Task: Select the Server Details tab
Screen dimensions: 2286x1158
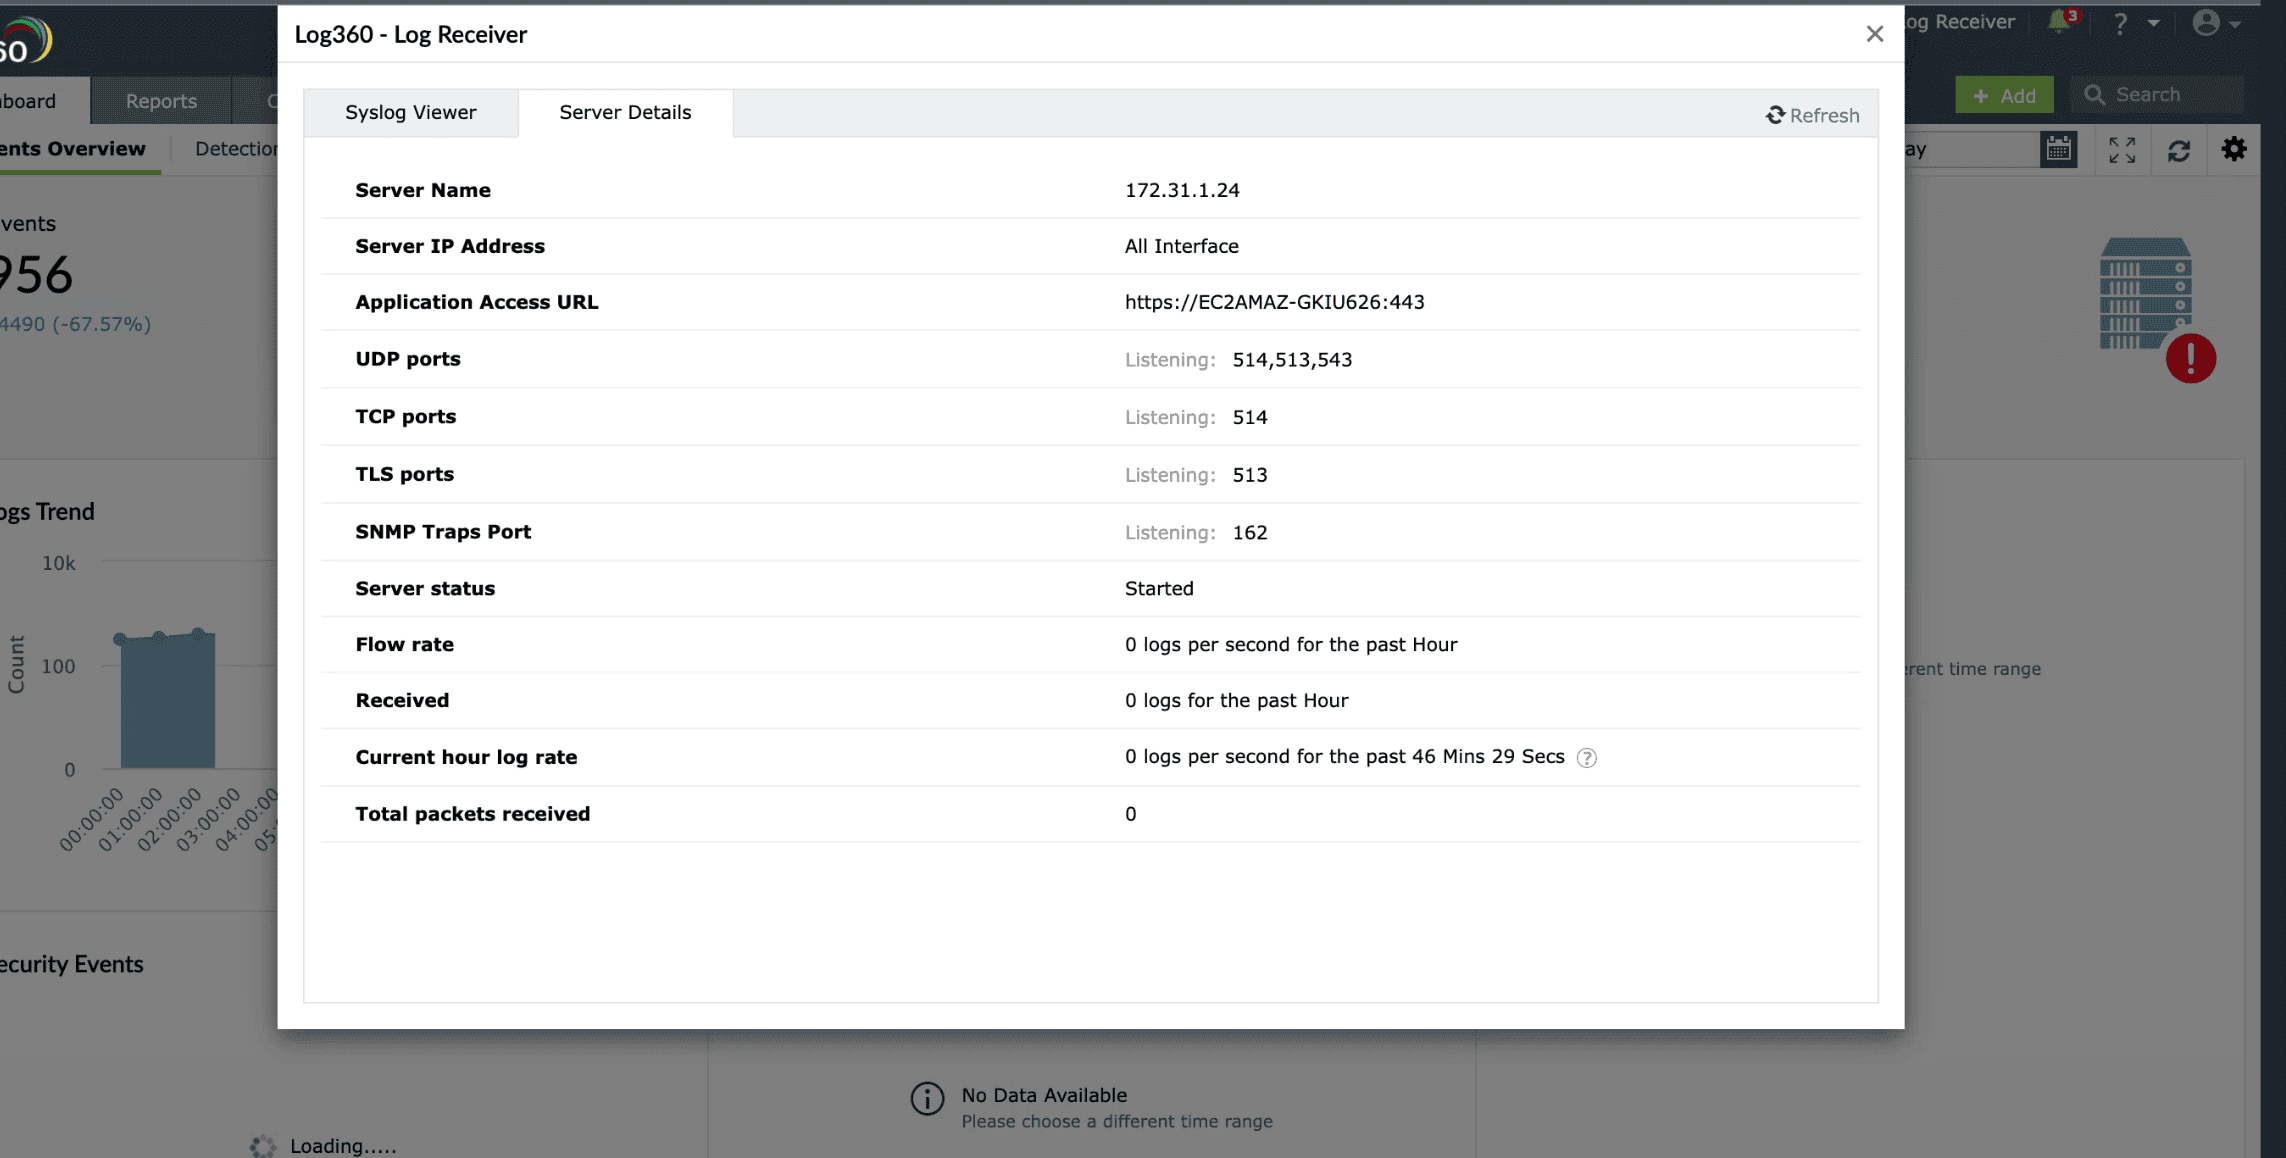Action: click(x=625, y=113)
